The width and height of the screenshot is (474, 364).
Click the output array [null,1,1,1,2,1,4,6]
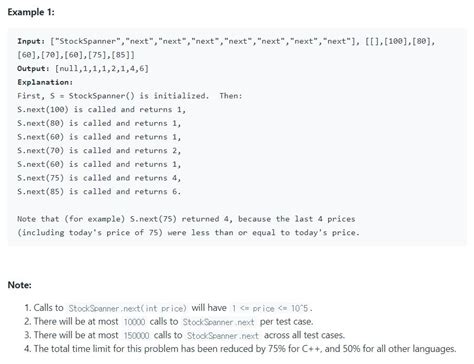coord(102,69)
